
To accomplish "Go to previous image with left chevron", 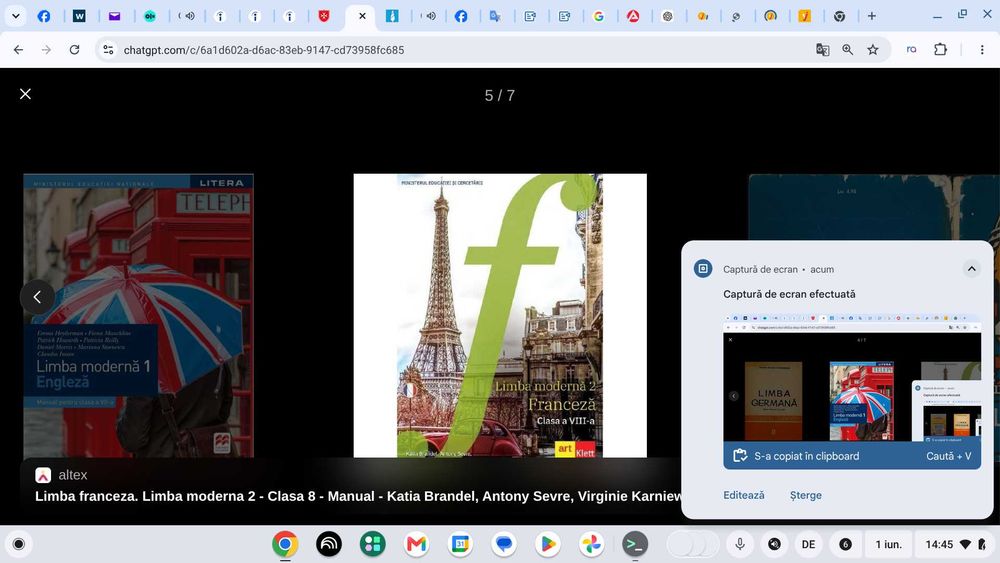I will click(x=37, y=297).
